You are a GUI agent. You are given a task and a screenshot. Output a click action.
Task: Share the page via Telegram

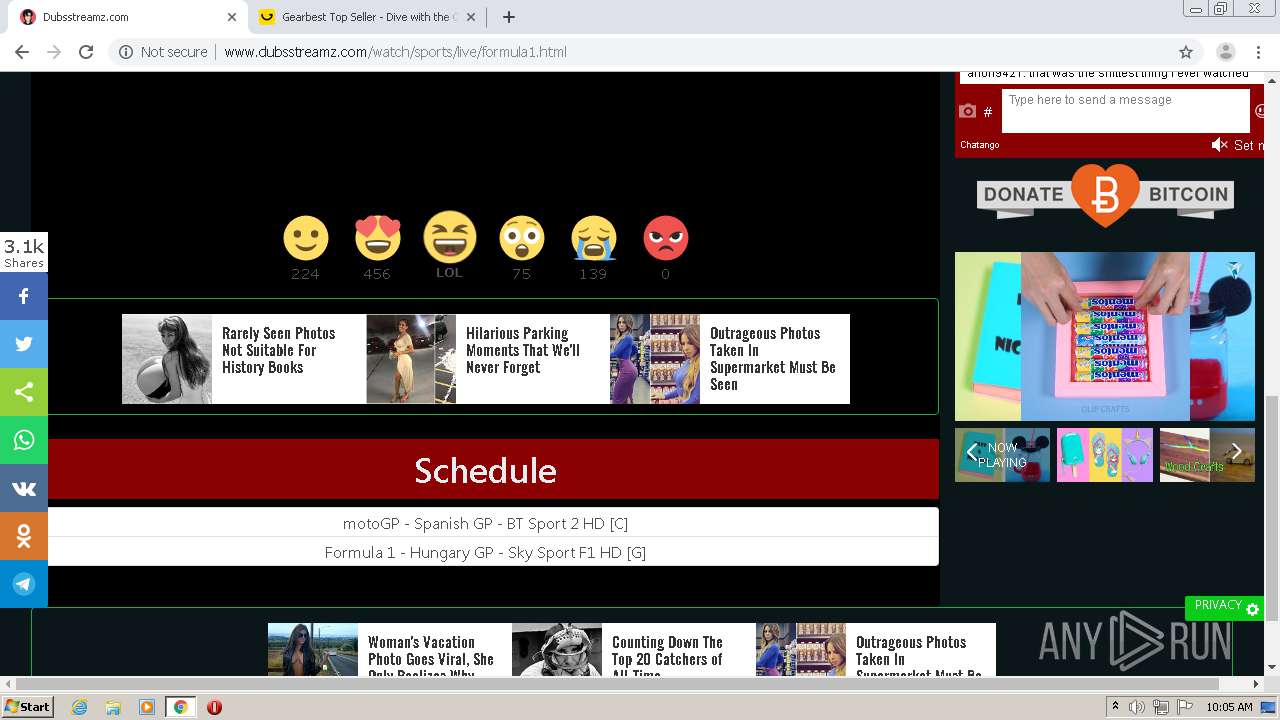coord(24,584)
